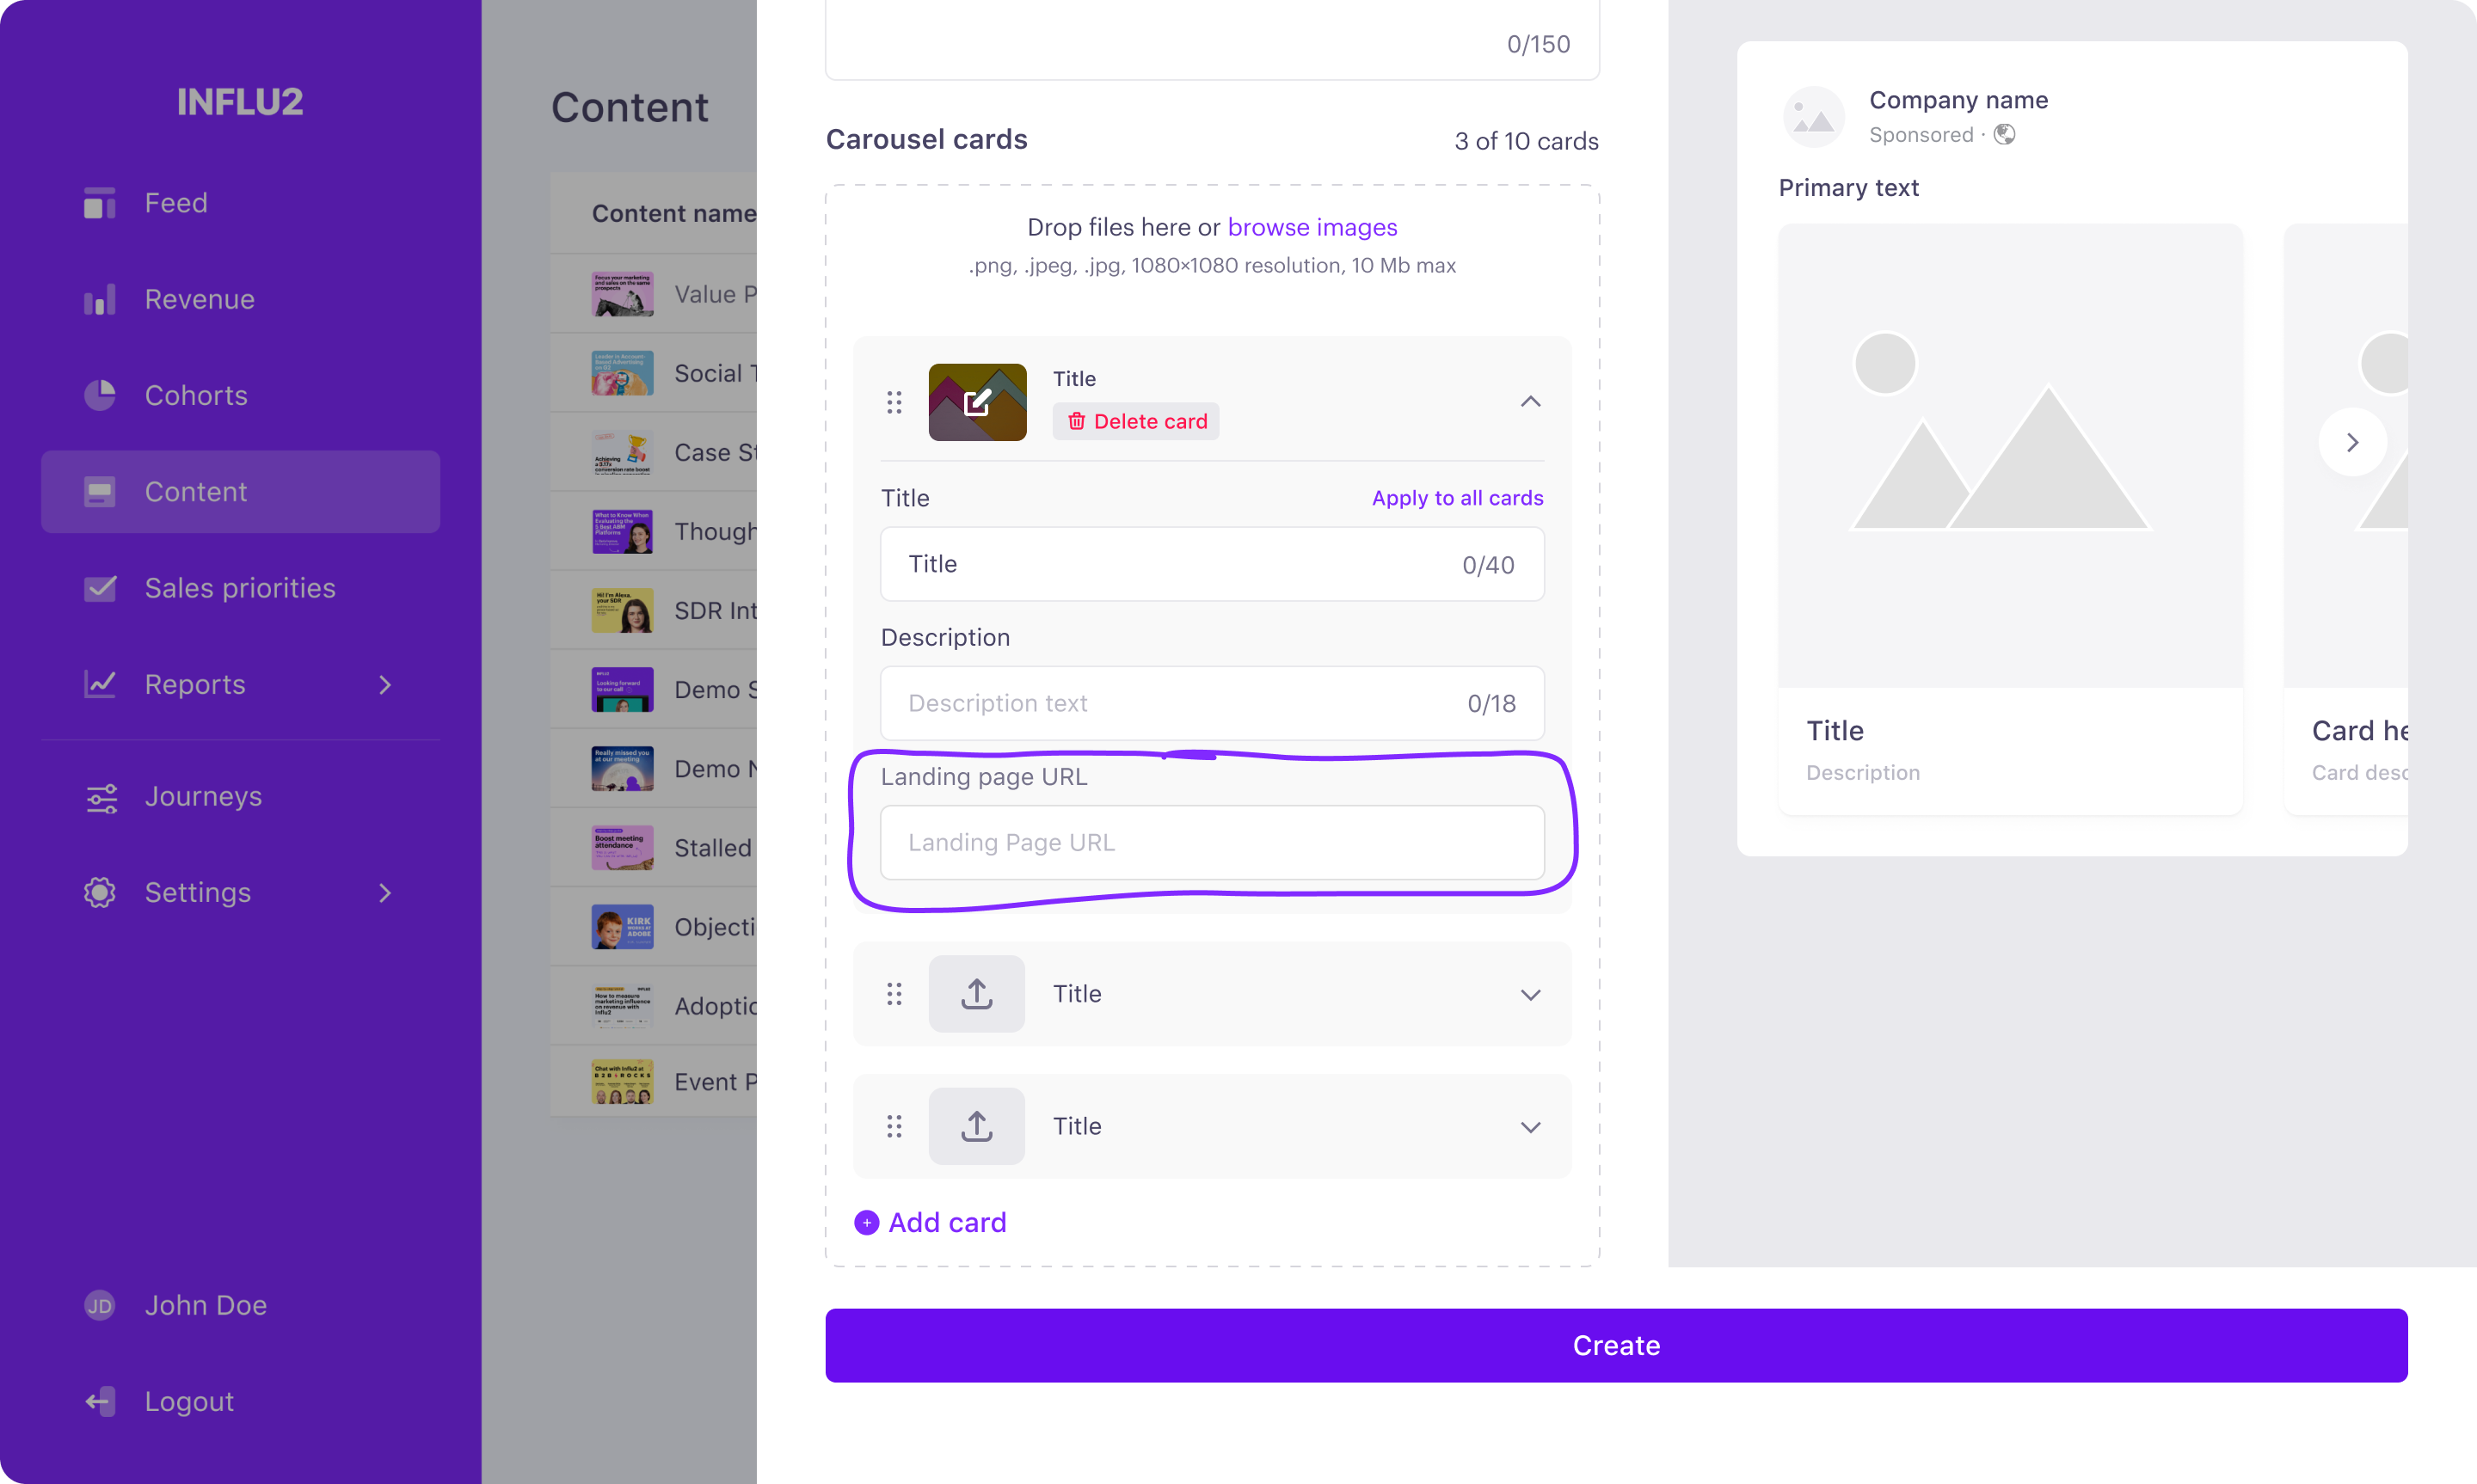Viewport: 2477px width, 1484px height.
Task: Click the upload icon on second card
Action: coord(976,993)
